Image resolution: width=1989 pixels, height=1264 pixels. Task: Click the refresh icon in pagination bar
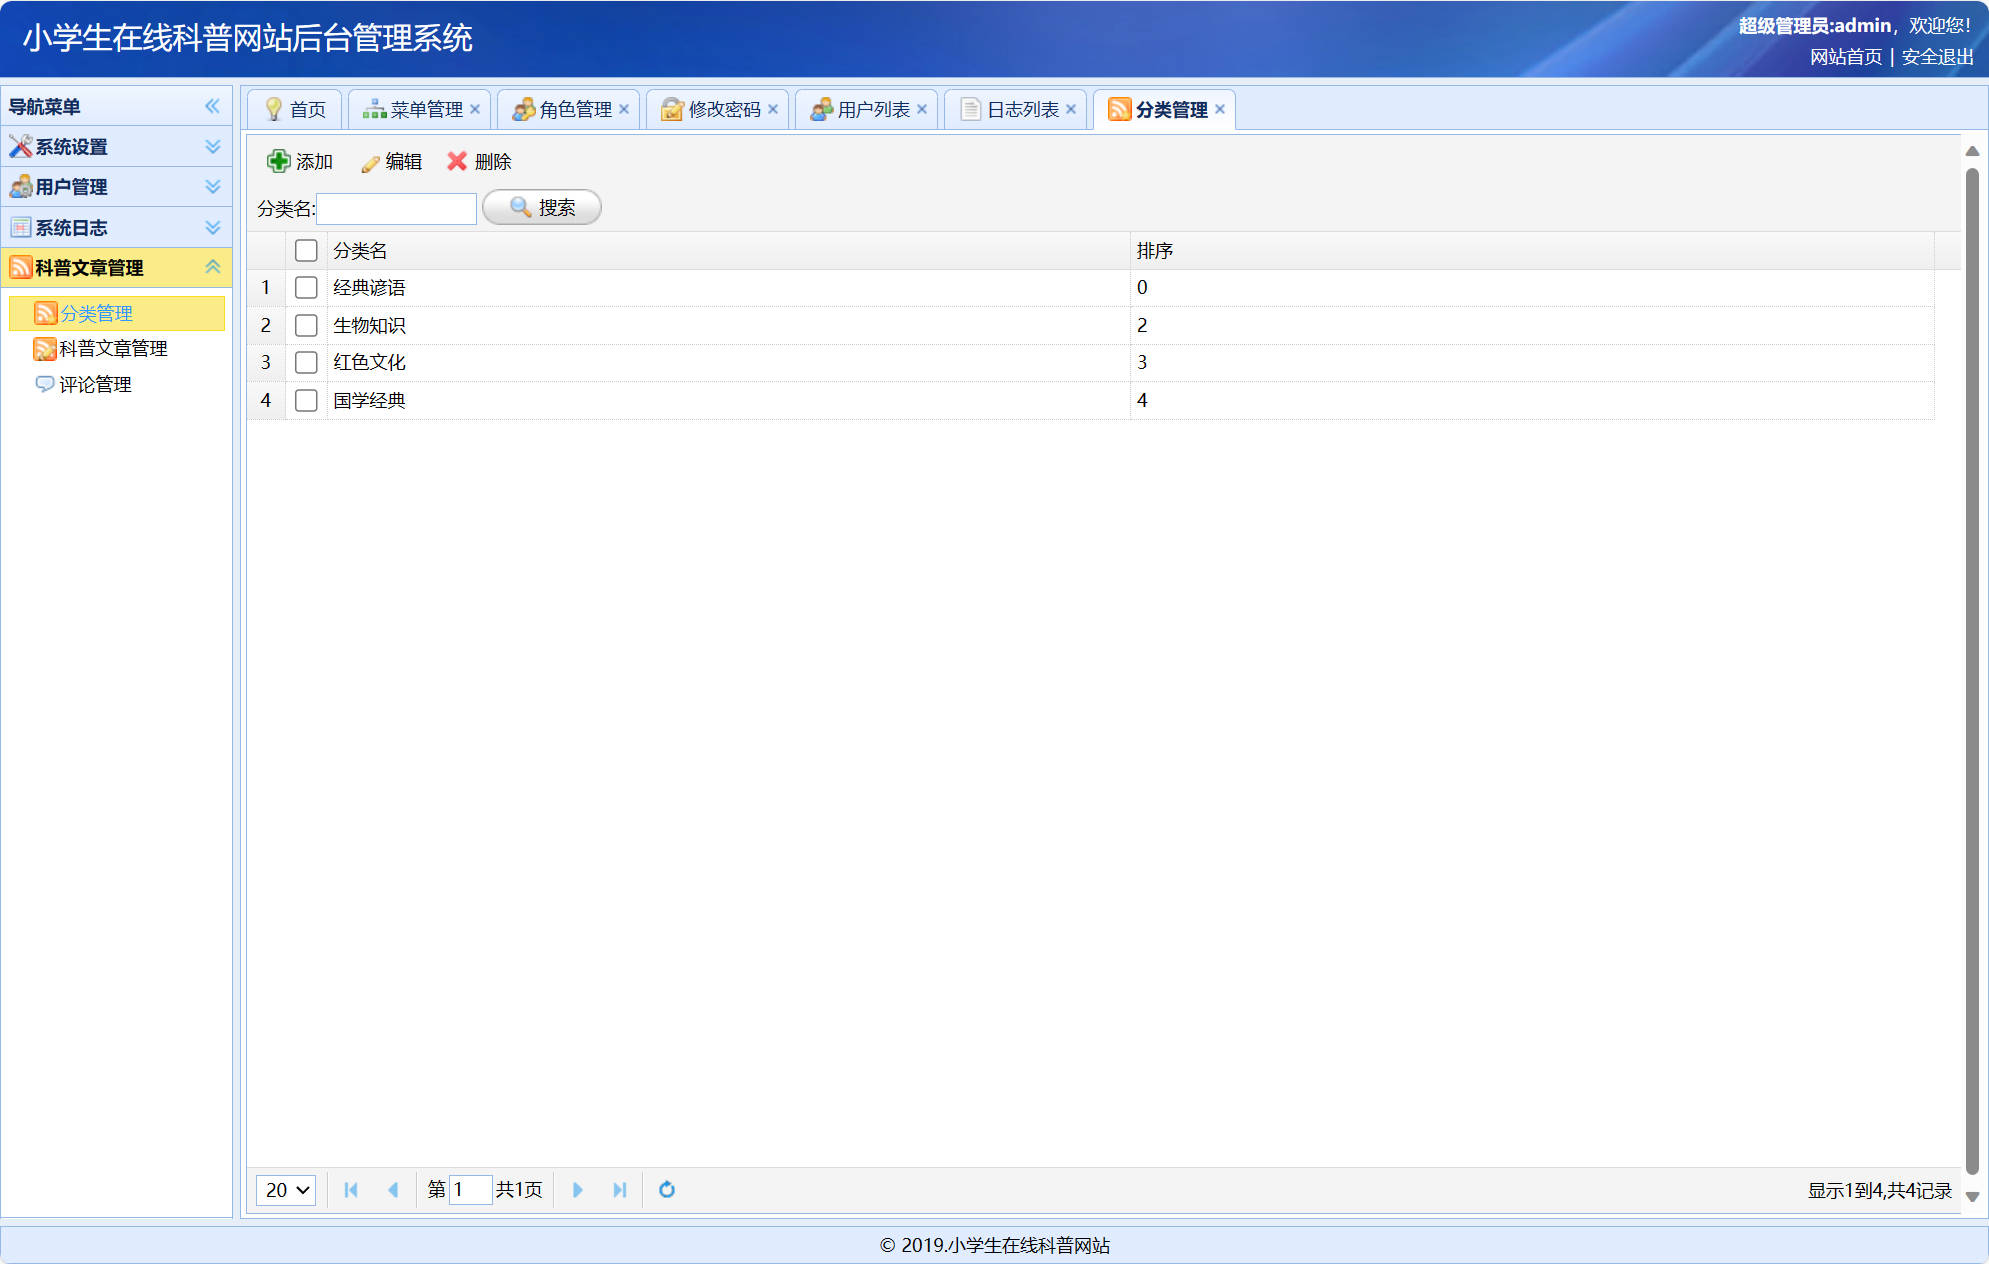666,1190
